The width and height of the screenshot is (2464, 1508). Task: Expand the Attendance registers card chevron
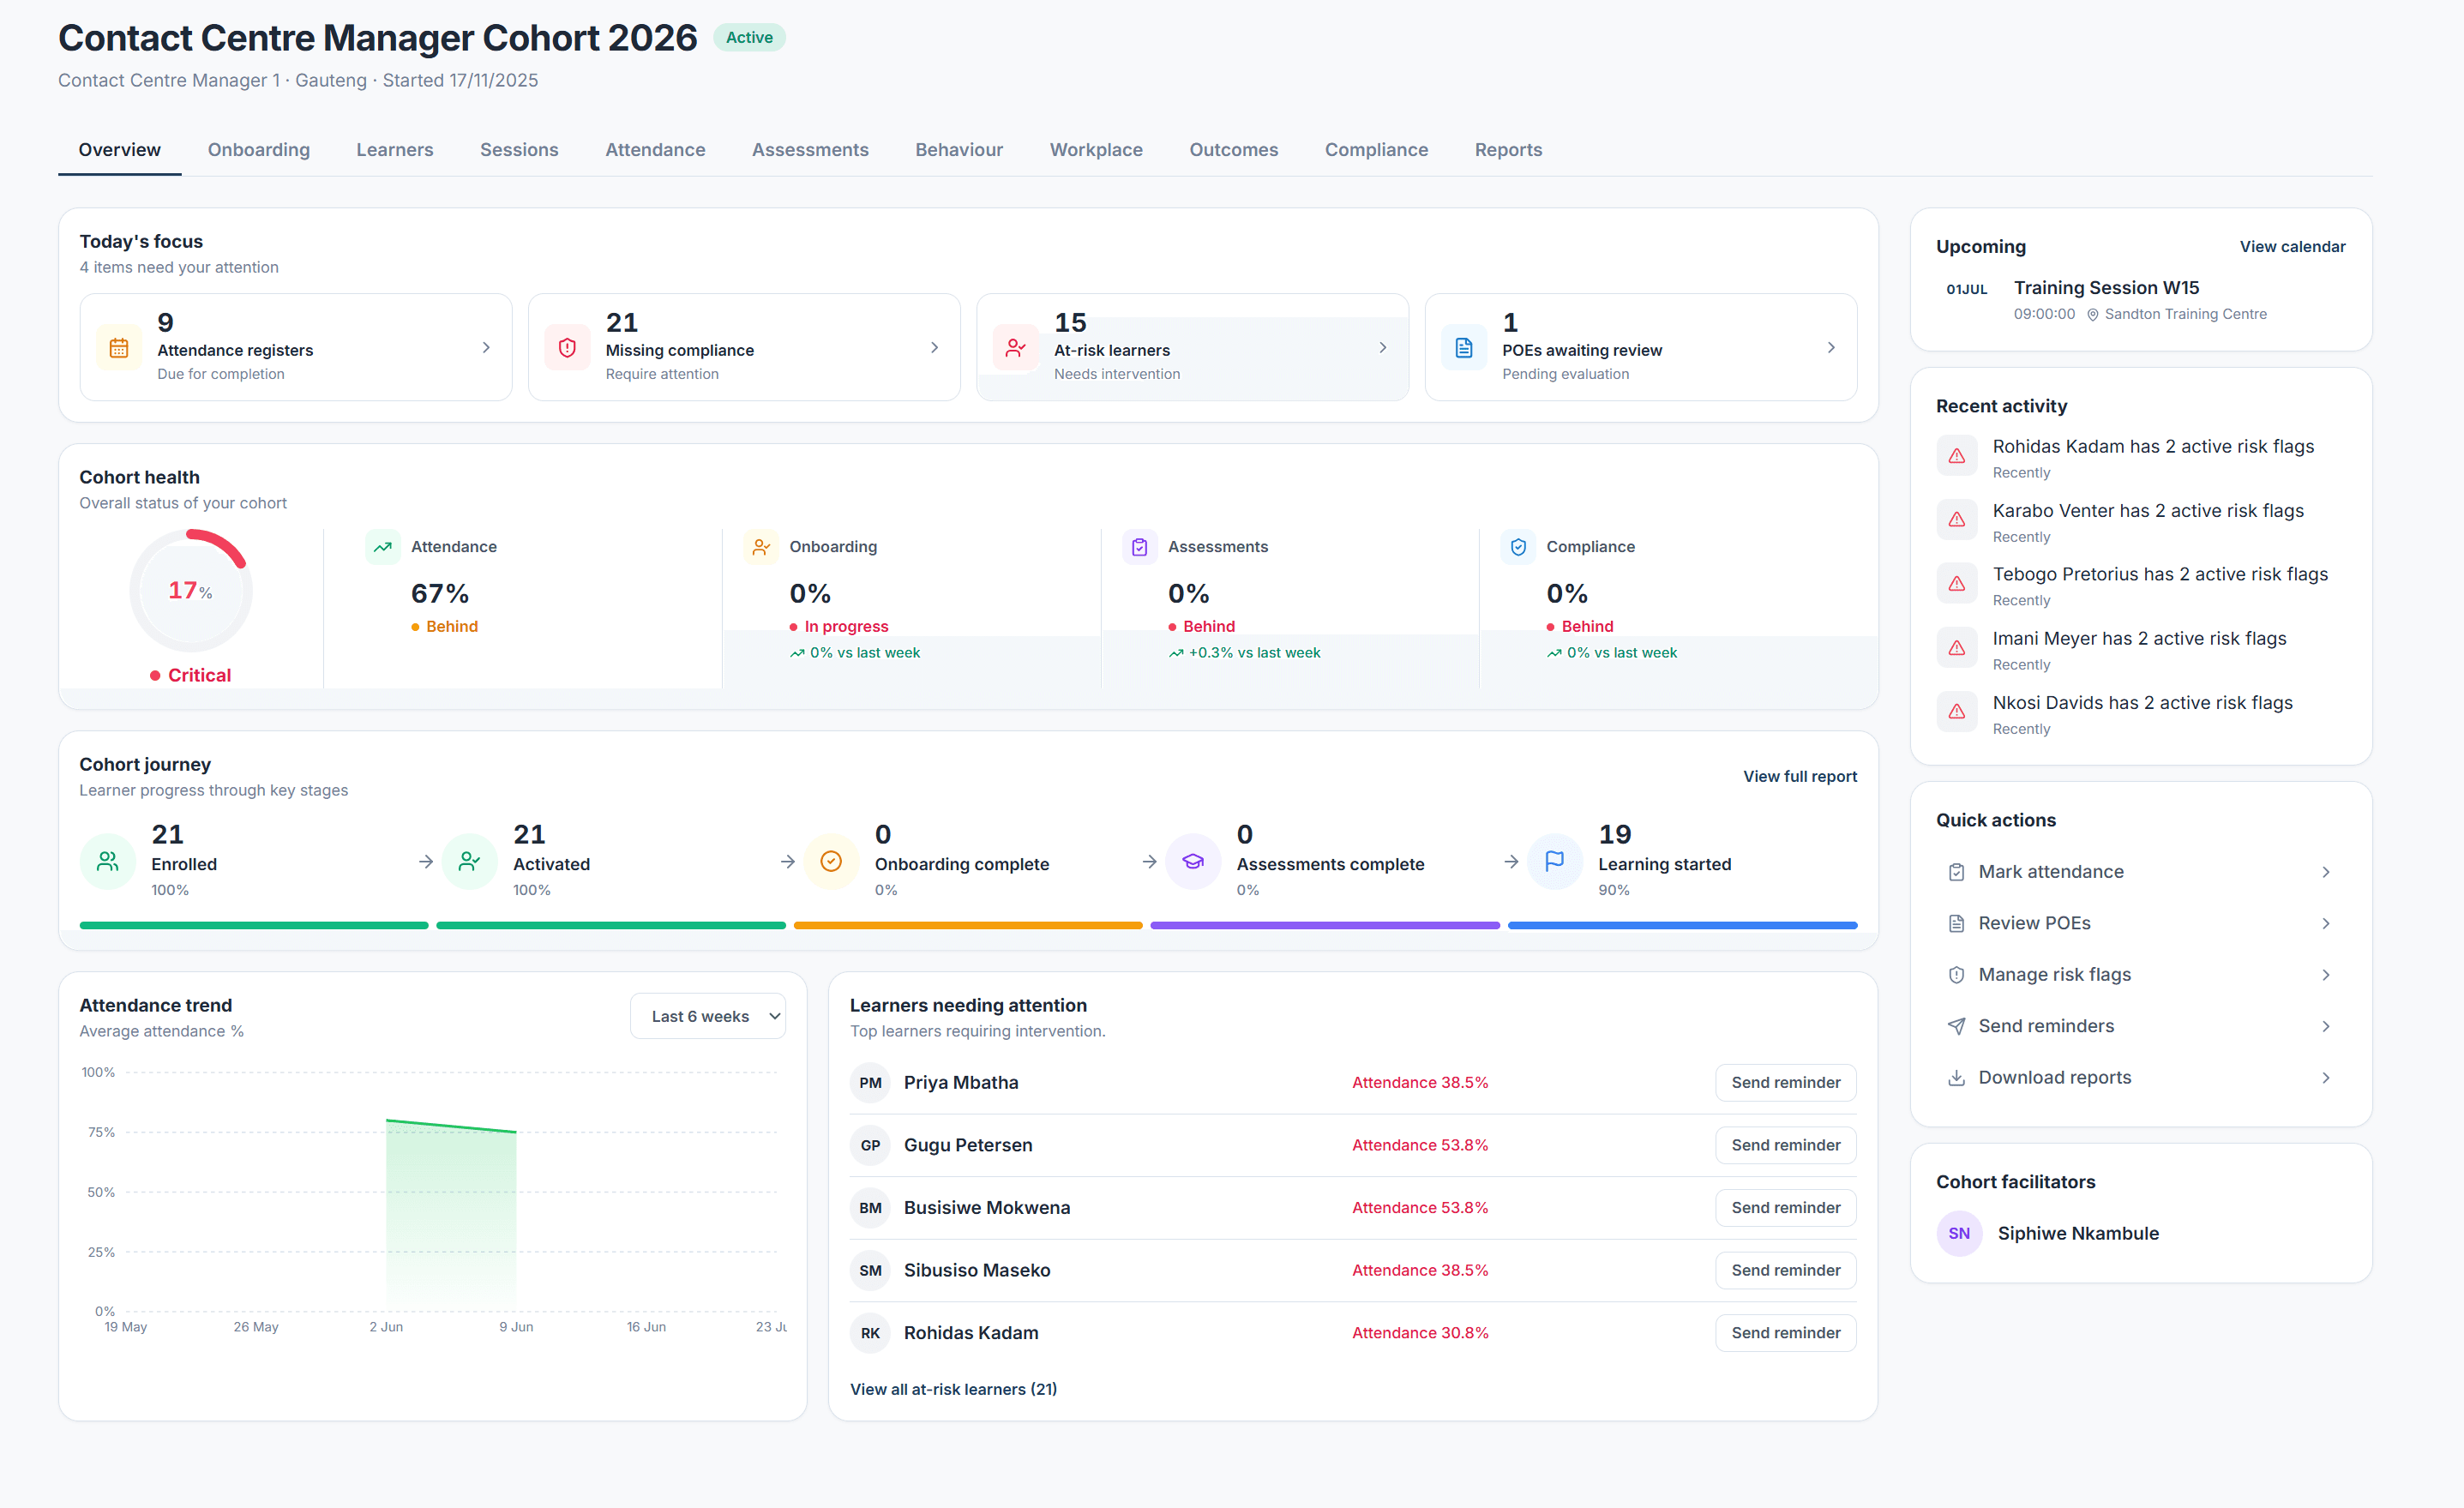tap(486, 348)
